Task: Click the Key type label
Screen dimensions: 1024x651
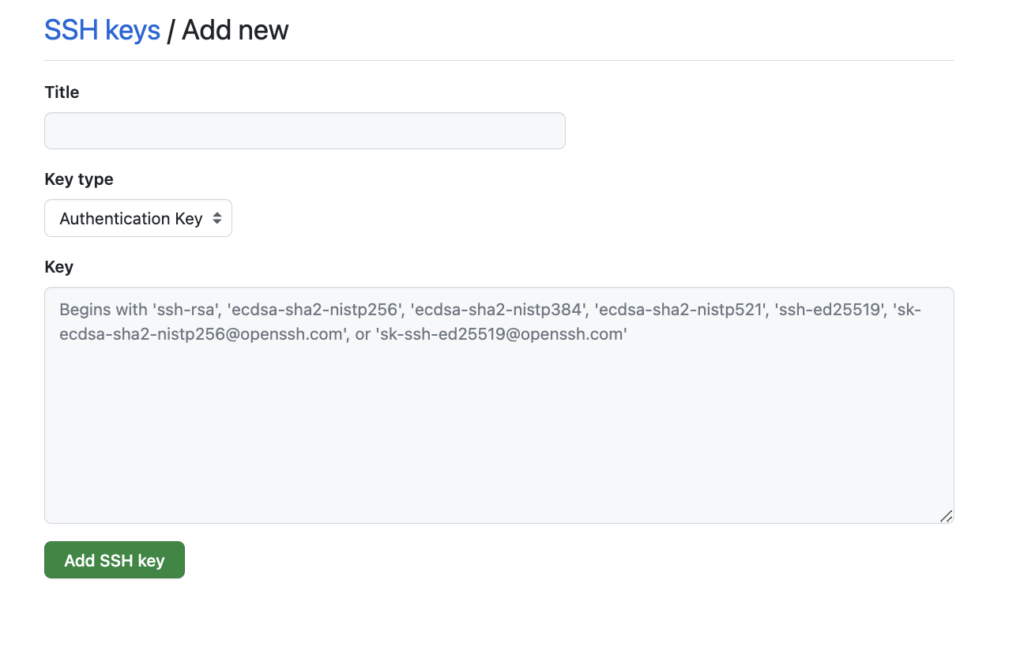Action: (78, 180)
